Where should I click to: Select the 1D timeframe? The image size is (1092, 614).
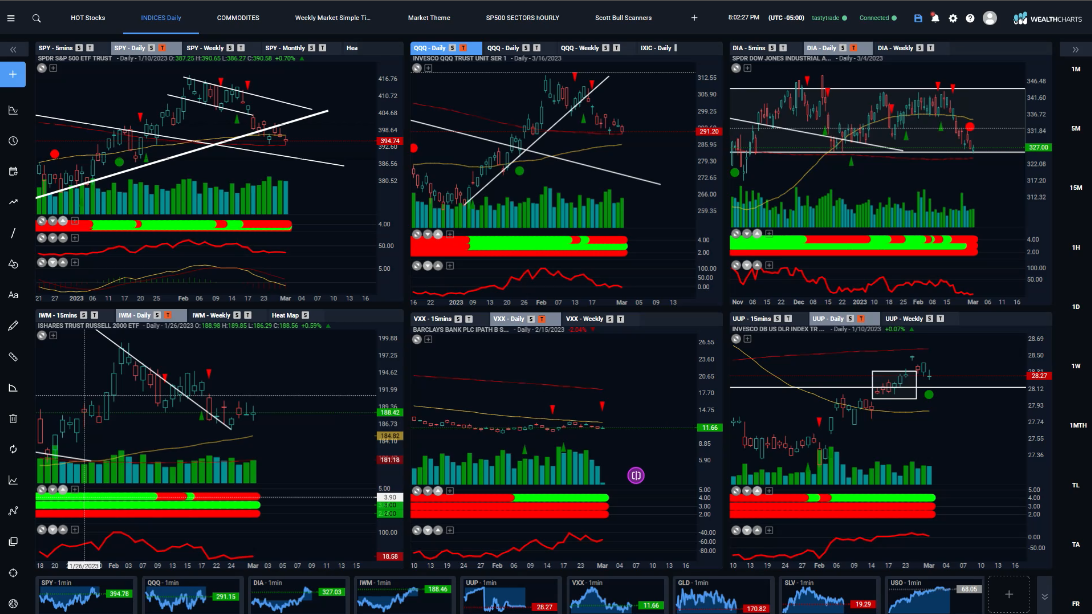coord(1076,307)
